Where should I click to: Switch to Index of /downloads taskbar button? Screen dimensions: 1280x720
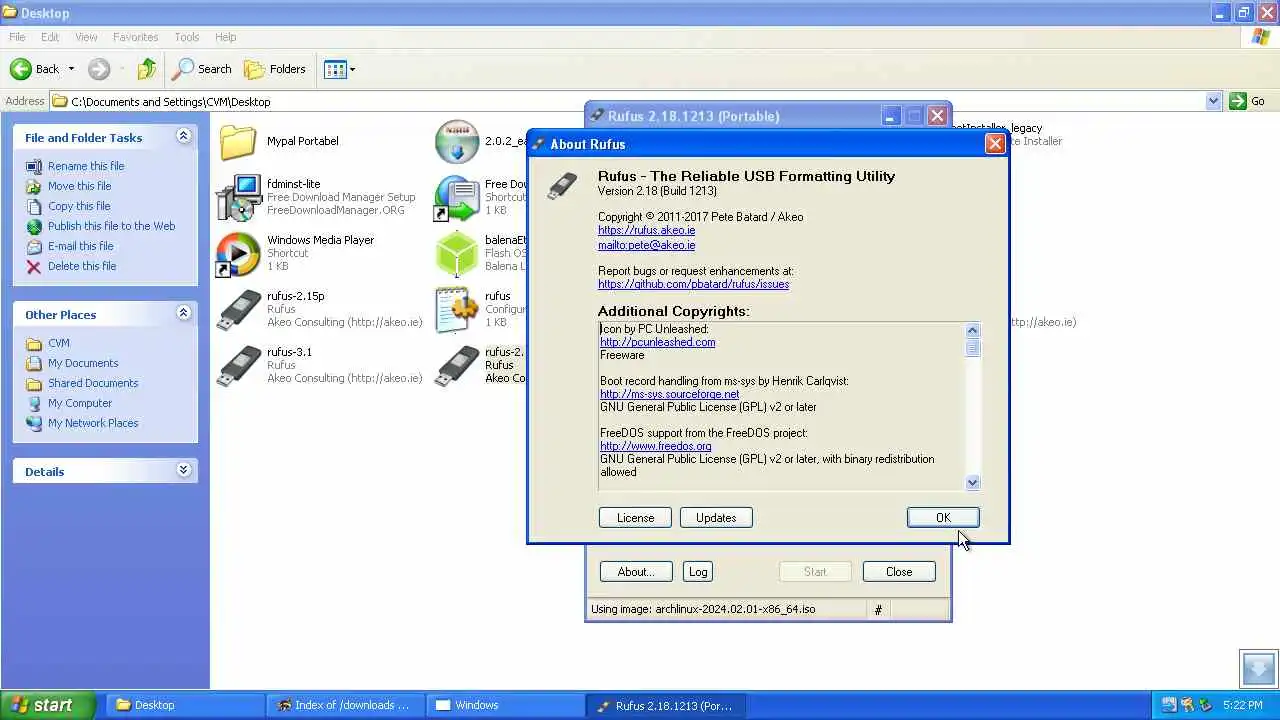point(345,705)
